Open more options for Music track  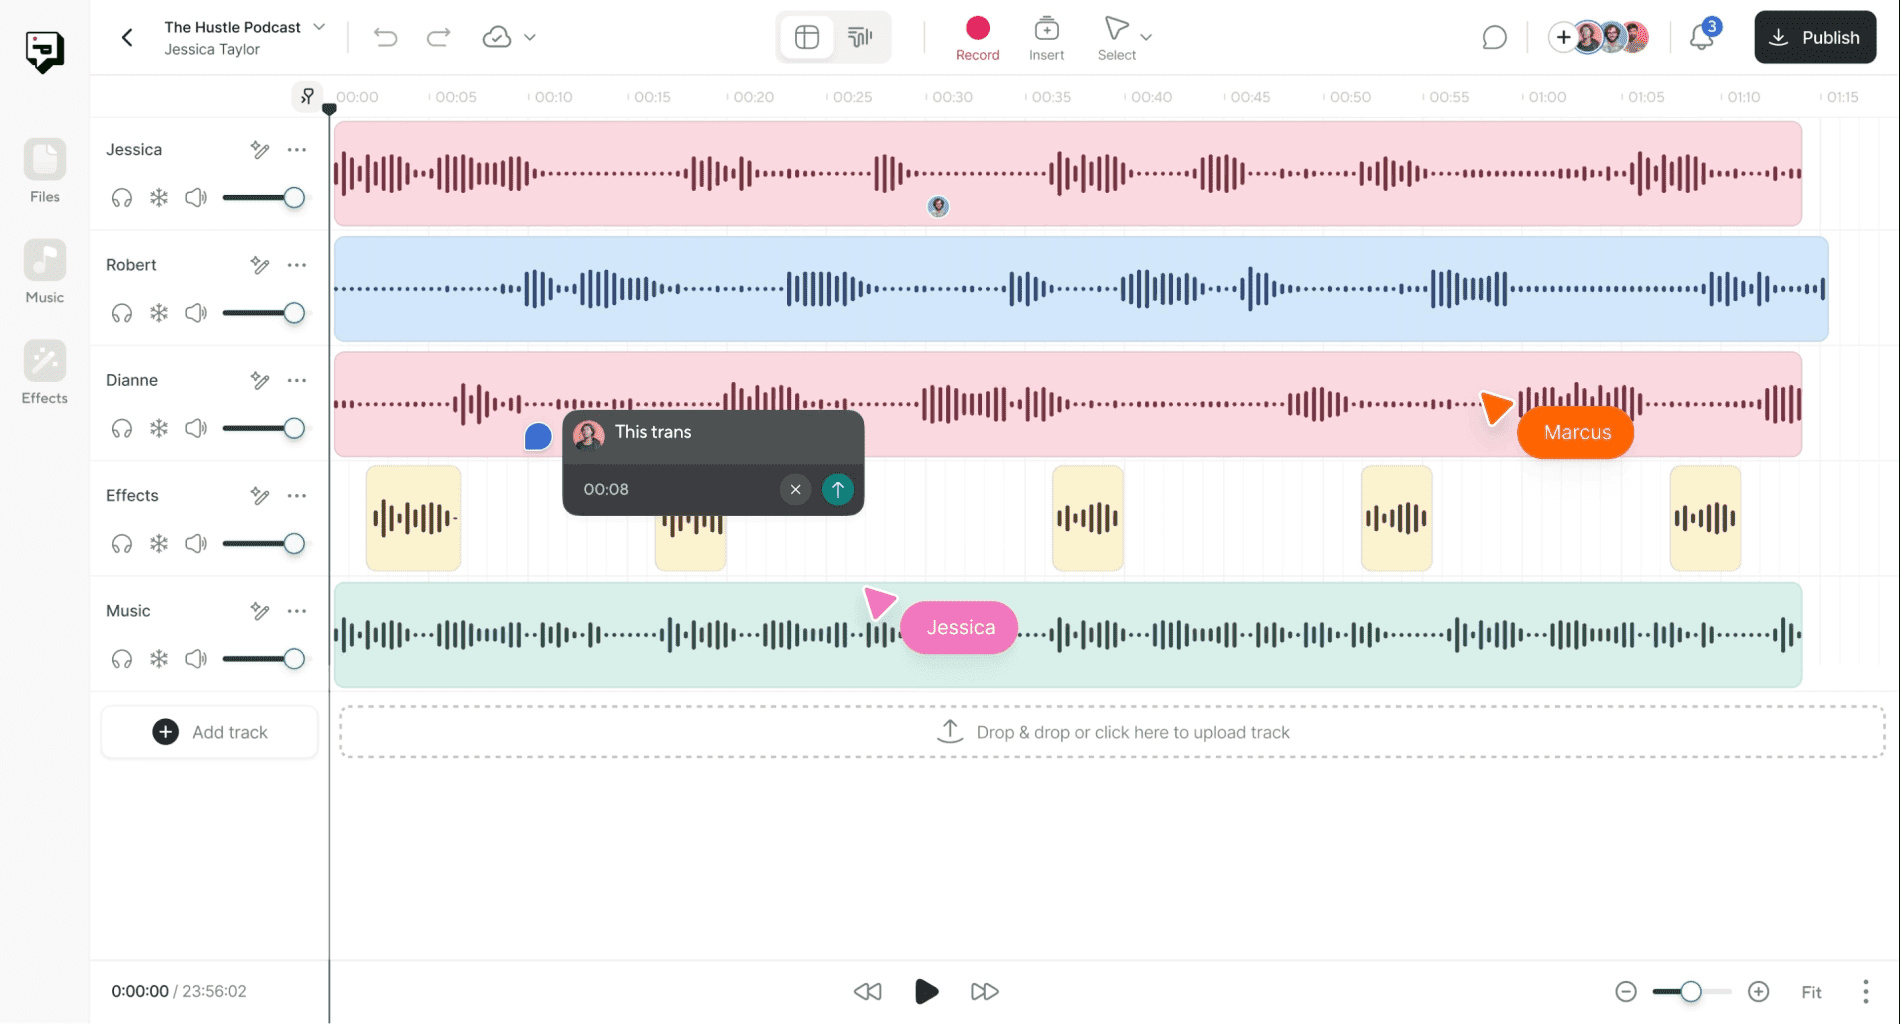pyautogui.click(x=297, y=611)
